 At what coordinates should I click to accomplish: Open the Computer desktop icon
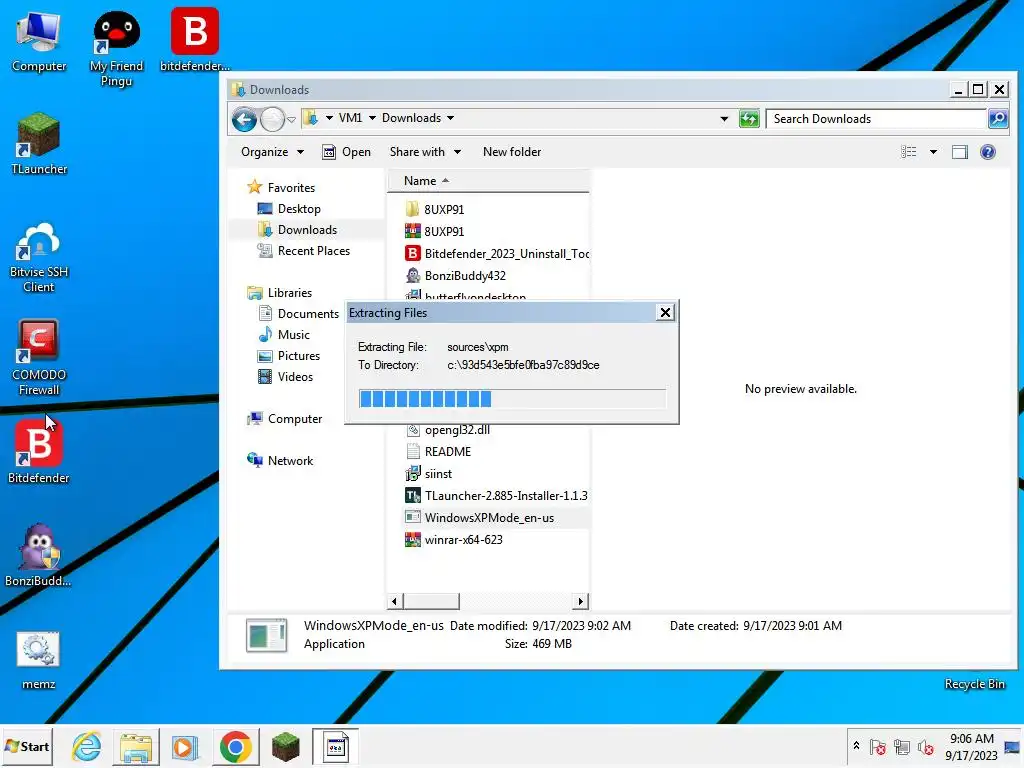39,40
